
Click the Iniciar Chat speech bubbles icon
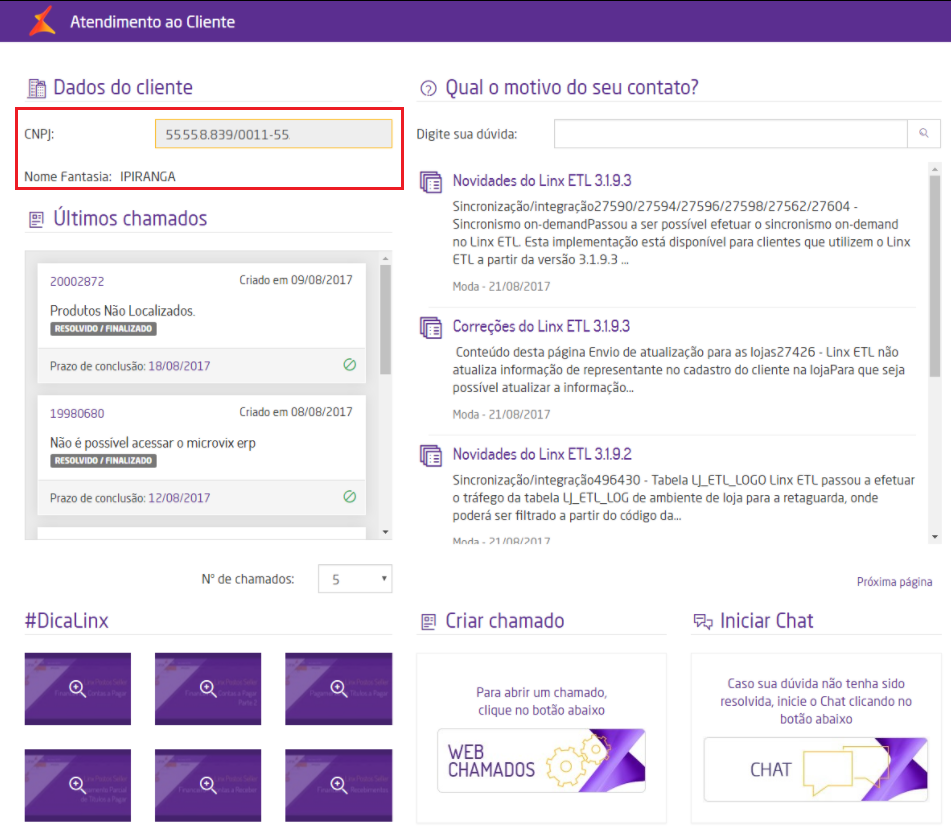click(x=703, y=622)
